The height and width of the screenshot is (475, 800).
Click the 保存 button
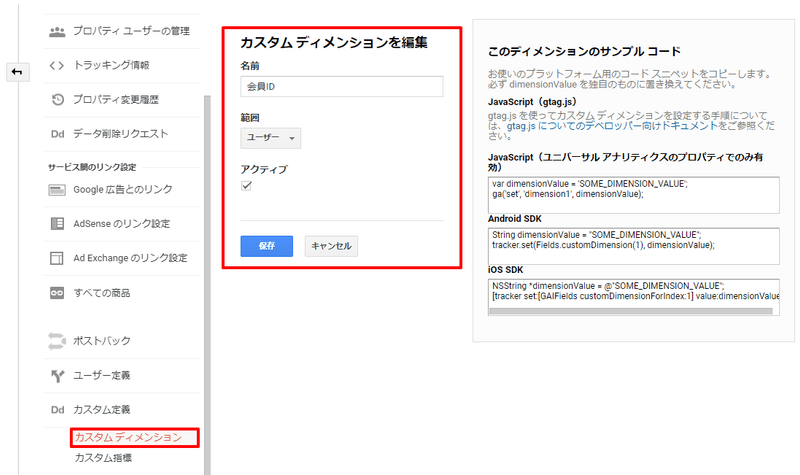click(x=267, y=246)
